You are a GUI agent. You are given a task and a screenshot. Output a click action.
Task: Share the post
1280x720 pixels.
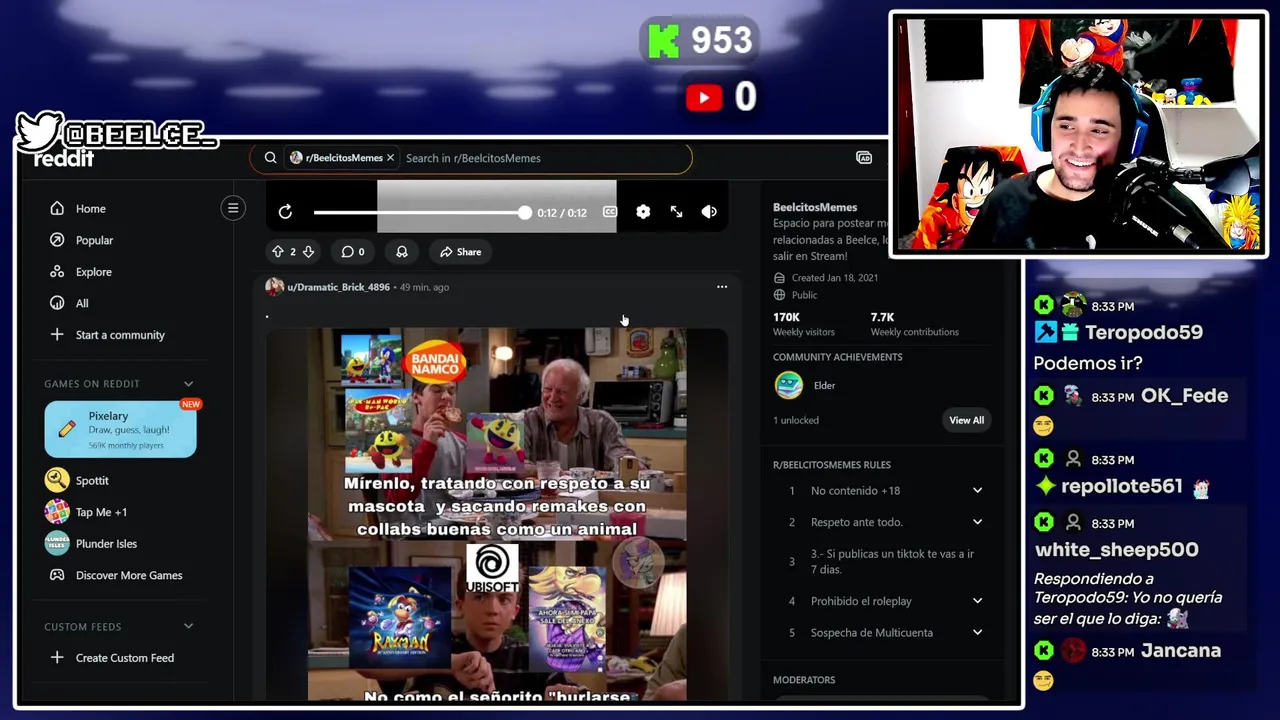pyautogui.click(x=460, y=252)
